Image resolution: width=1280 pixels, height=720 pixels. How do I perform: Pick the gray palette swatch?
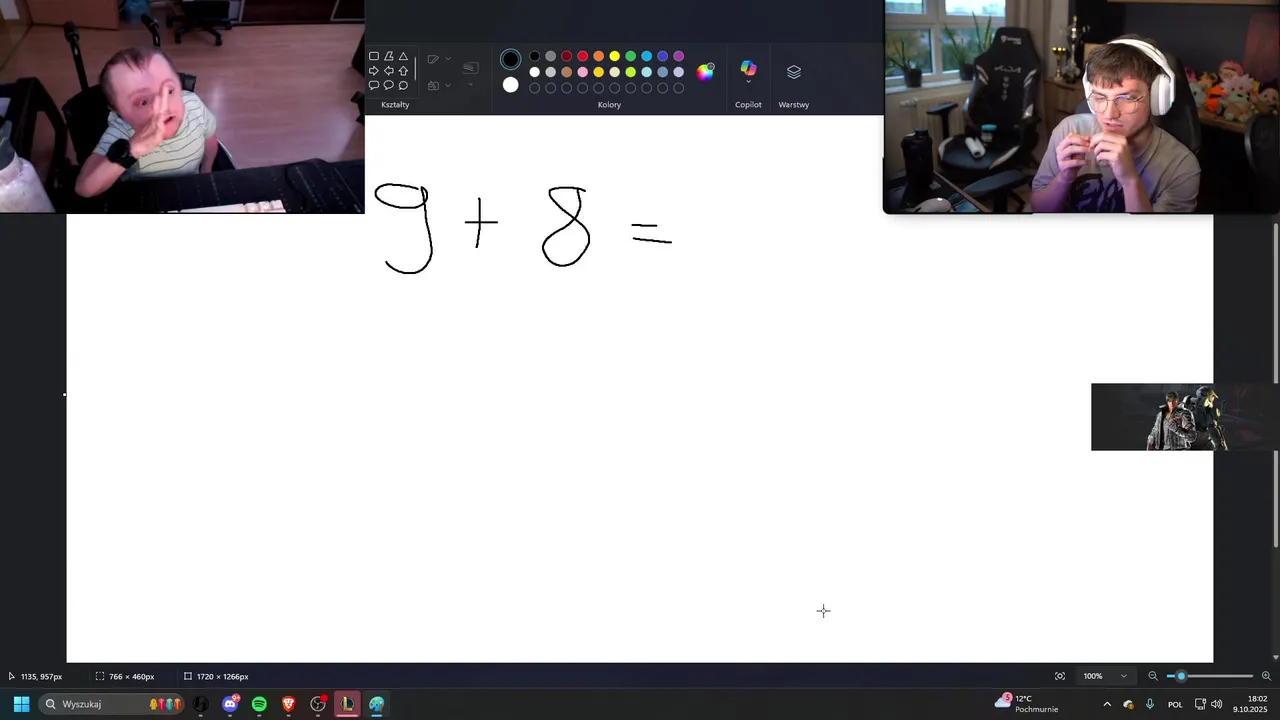point(551,56)
